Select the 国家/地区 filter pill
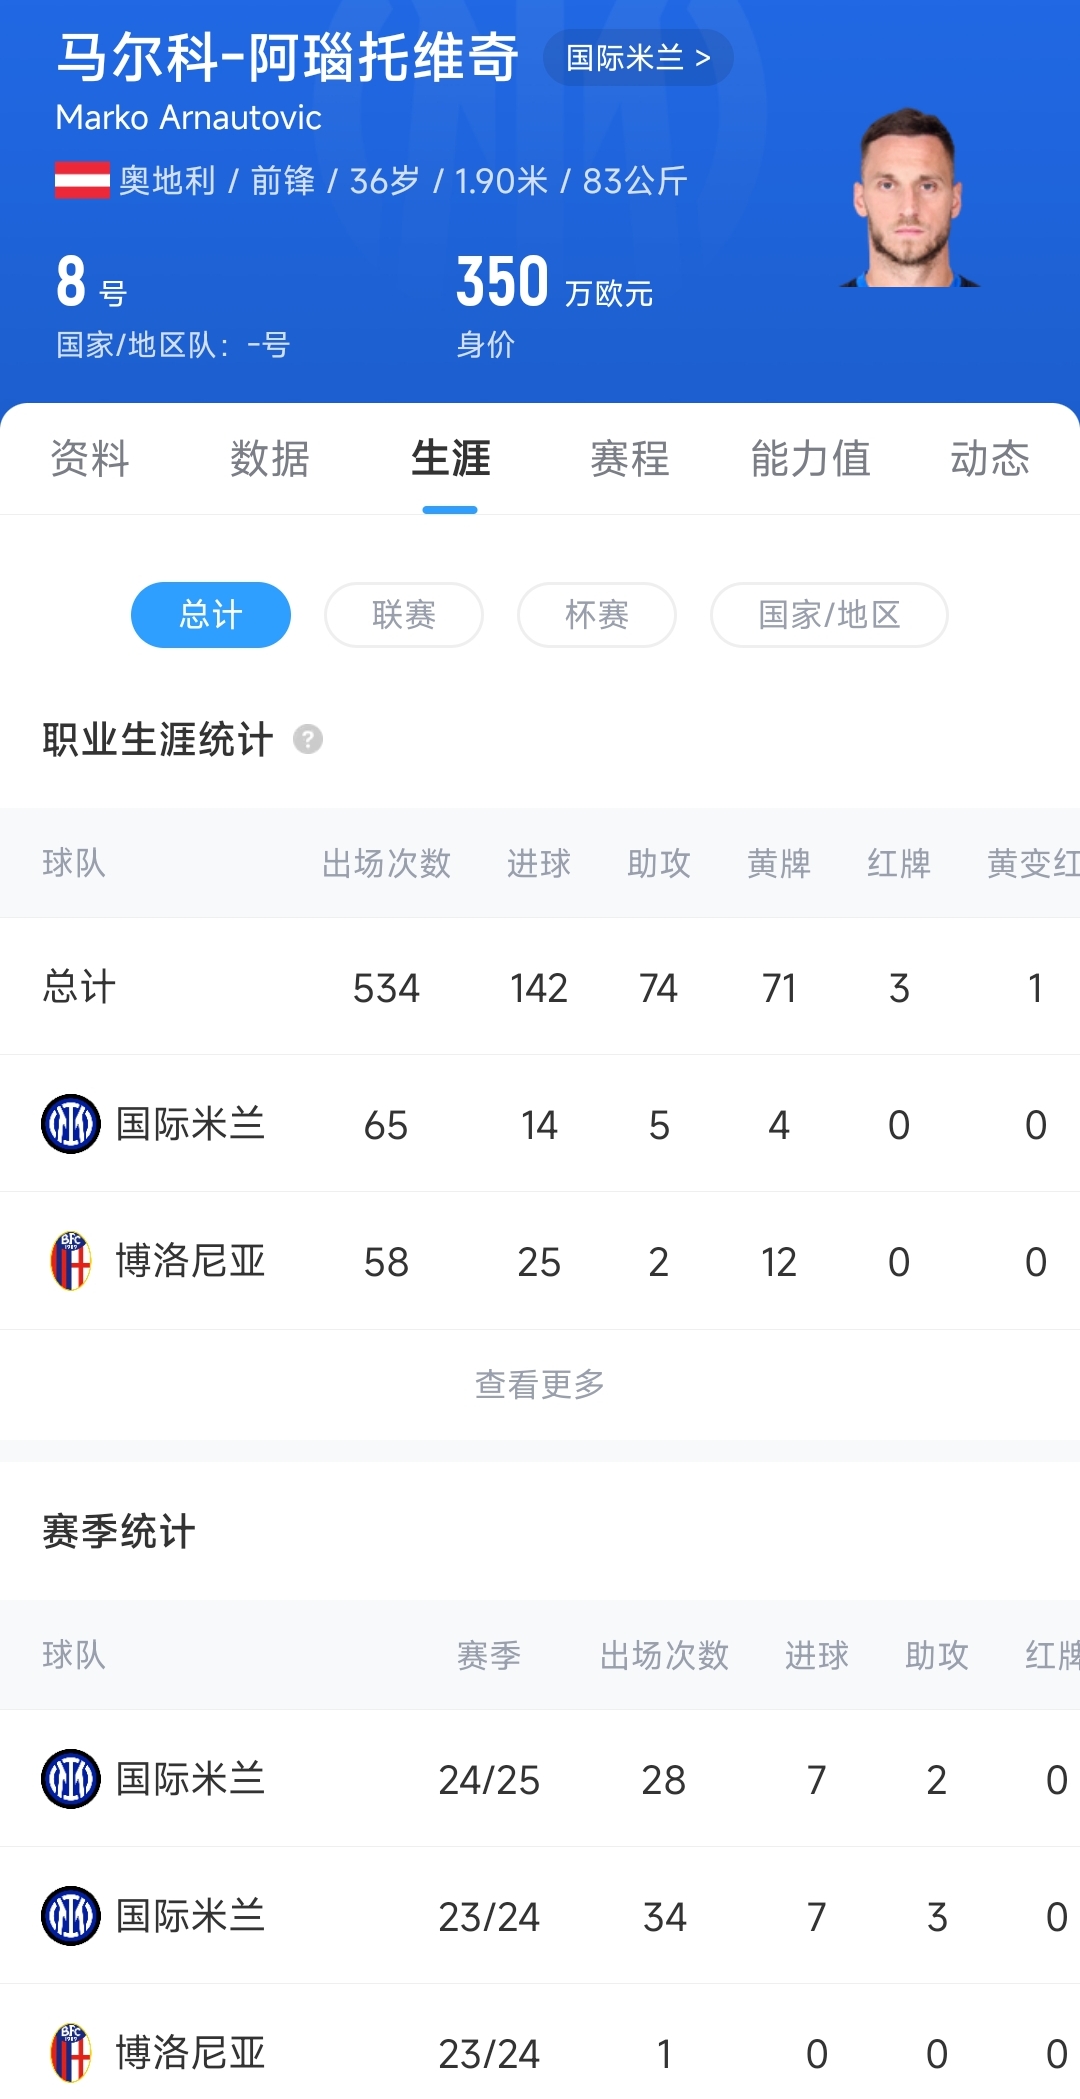The width and height of the screenshot is (1080, 2099). tap(829, 614)
